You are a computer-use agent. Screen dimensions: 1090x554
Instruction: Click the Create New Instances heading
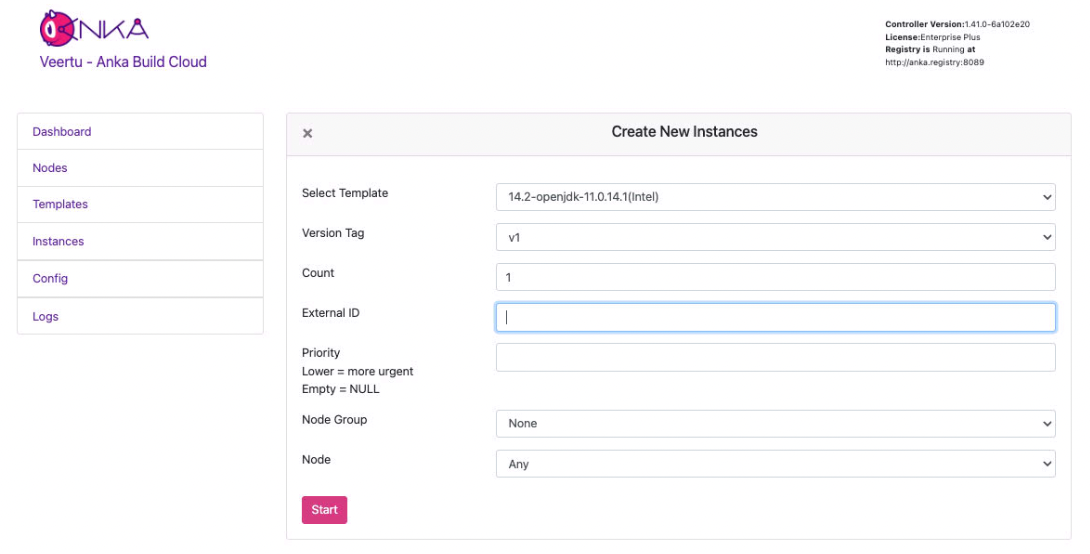(684, 132)
